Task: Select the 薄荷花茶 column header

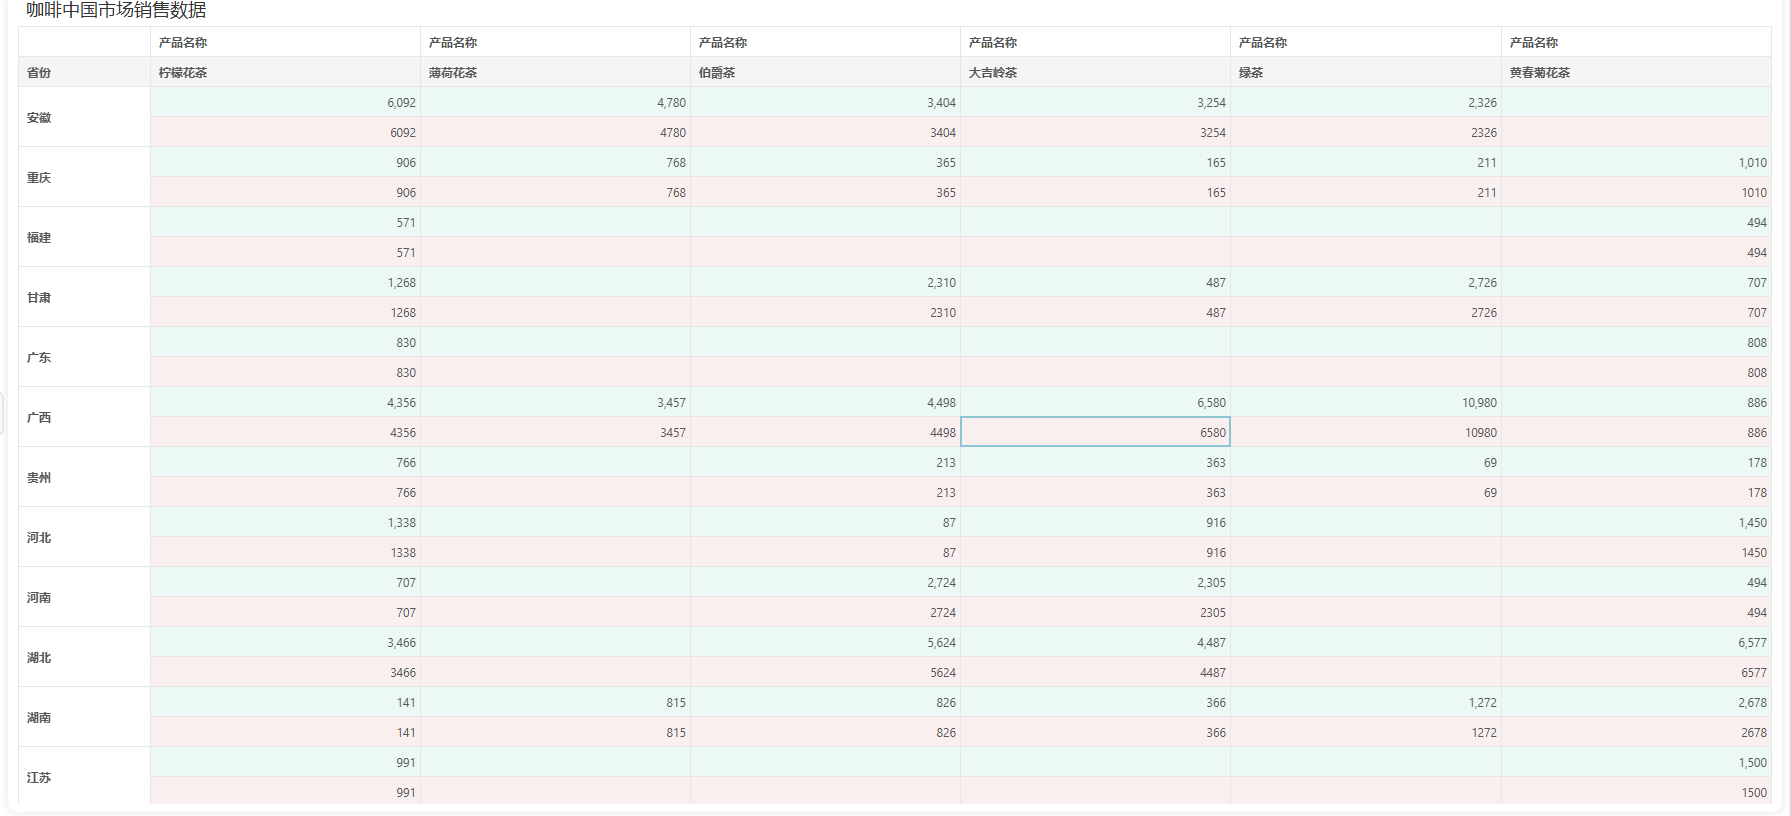Action: click(x=555, y=72)
